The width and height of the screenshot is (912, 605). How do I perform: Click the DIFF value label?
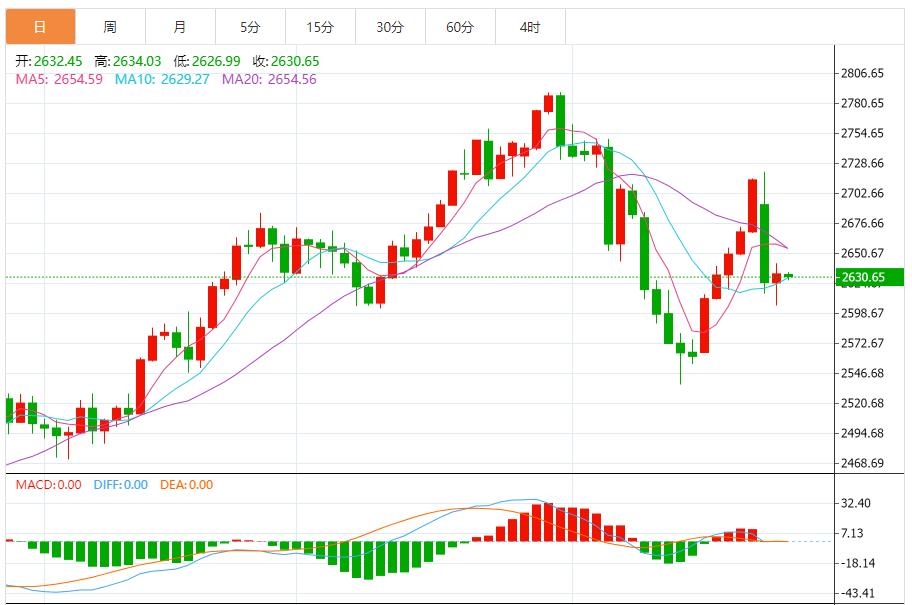click(120, 485)
